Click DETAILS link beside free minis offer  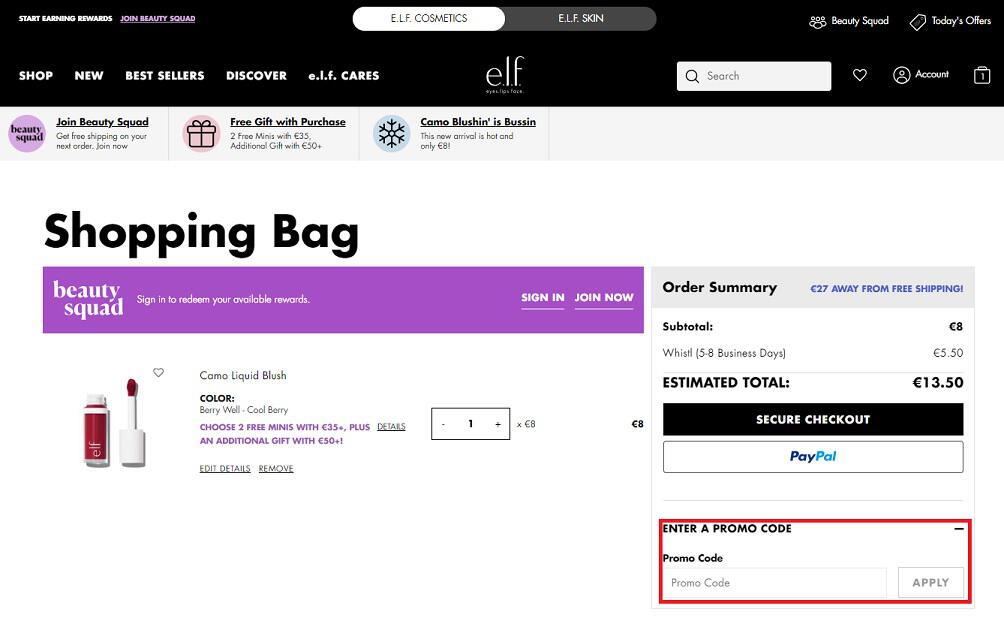[x=391, y=426]
